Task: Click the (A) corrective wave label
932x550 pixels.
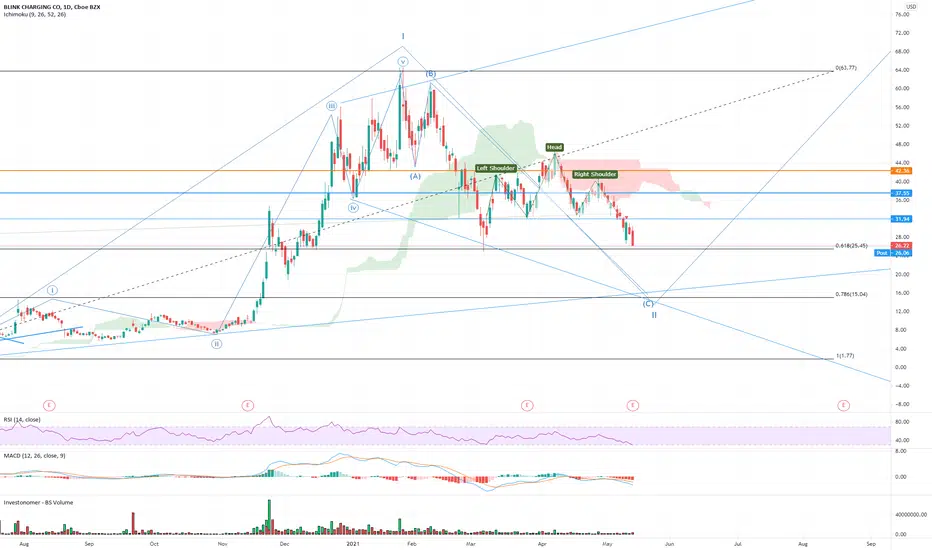Action: coord(415,176)
